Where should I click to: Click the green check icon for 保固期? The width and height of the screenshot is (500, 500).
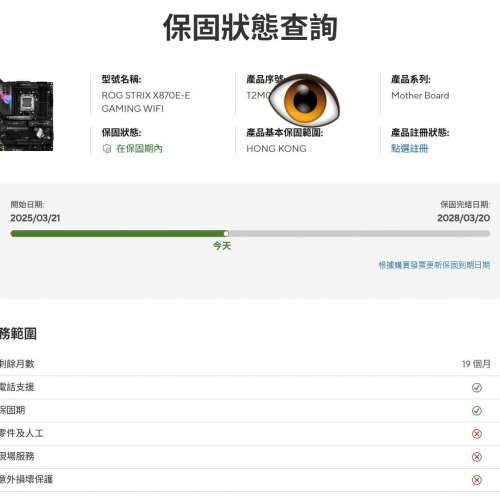[477, 410]
